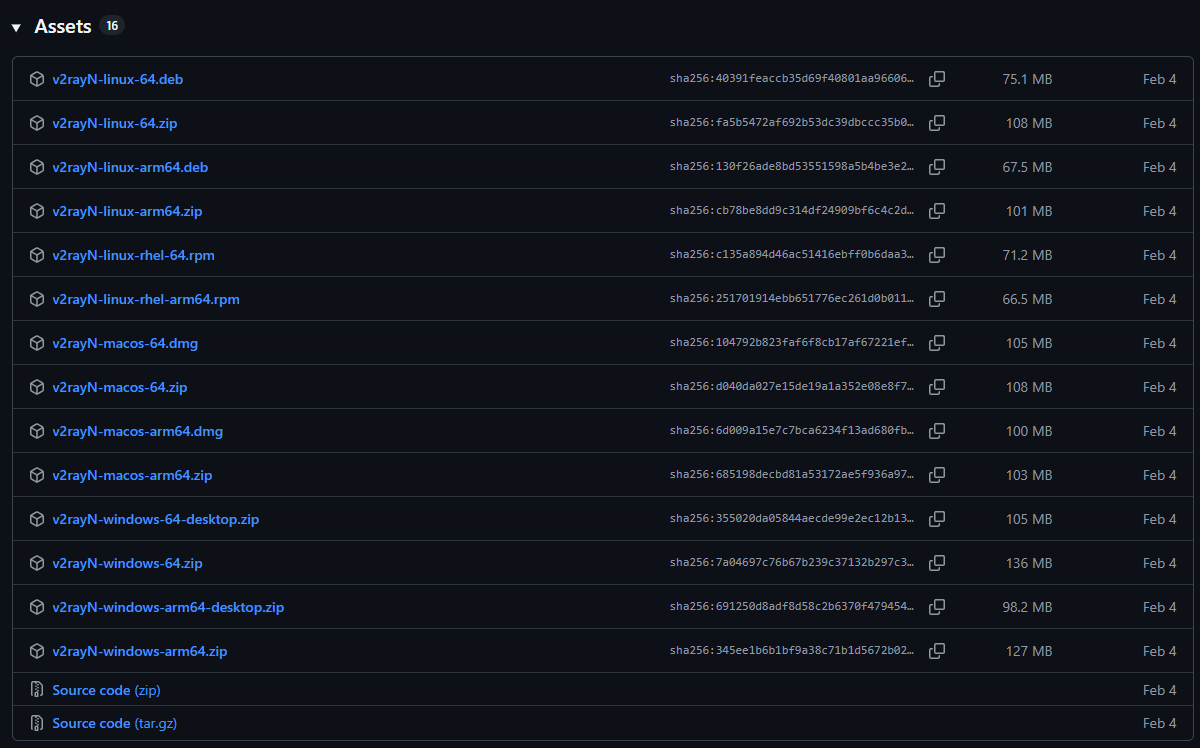Click the assets count badge 16
The width and height of the screenshot is (1200, 748).
[x=112, y=26]
